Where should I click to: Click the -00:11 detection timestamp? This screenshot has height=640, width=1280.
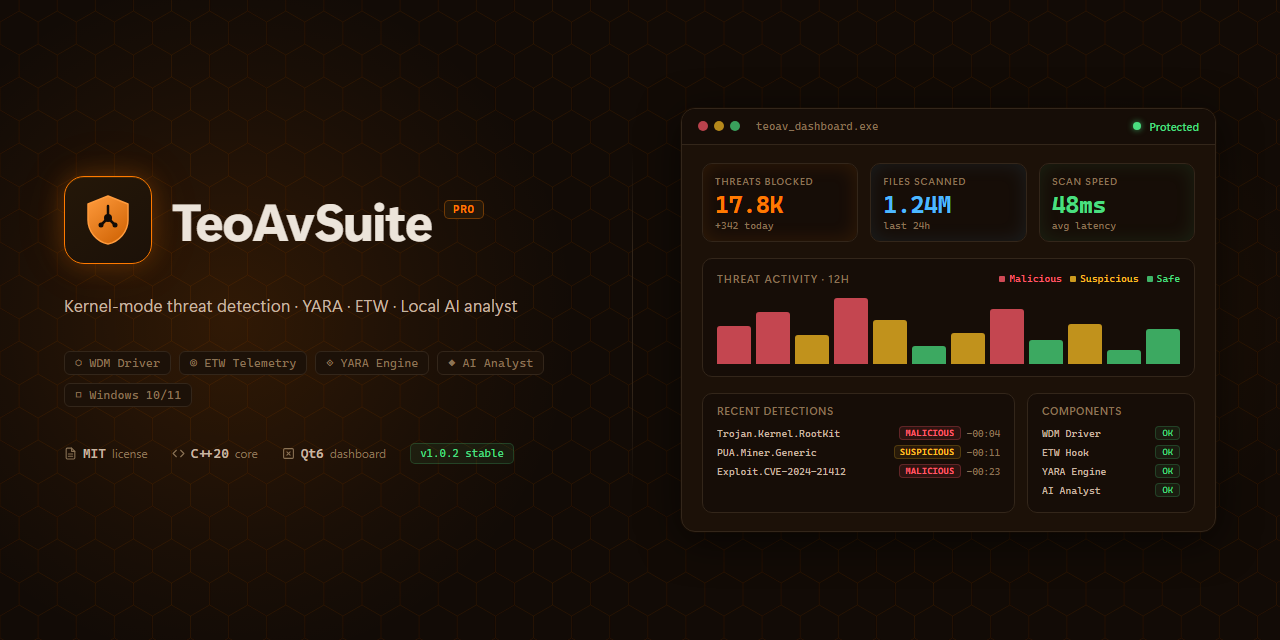click(x=983, y=452)
